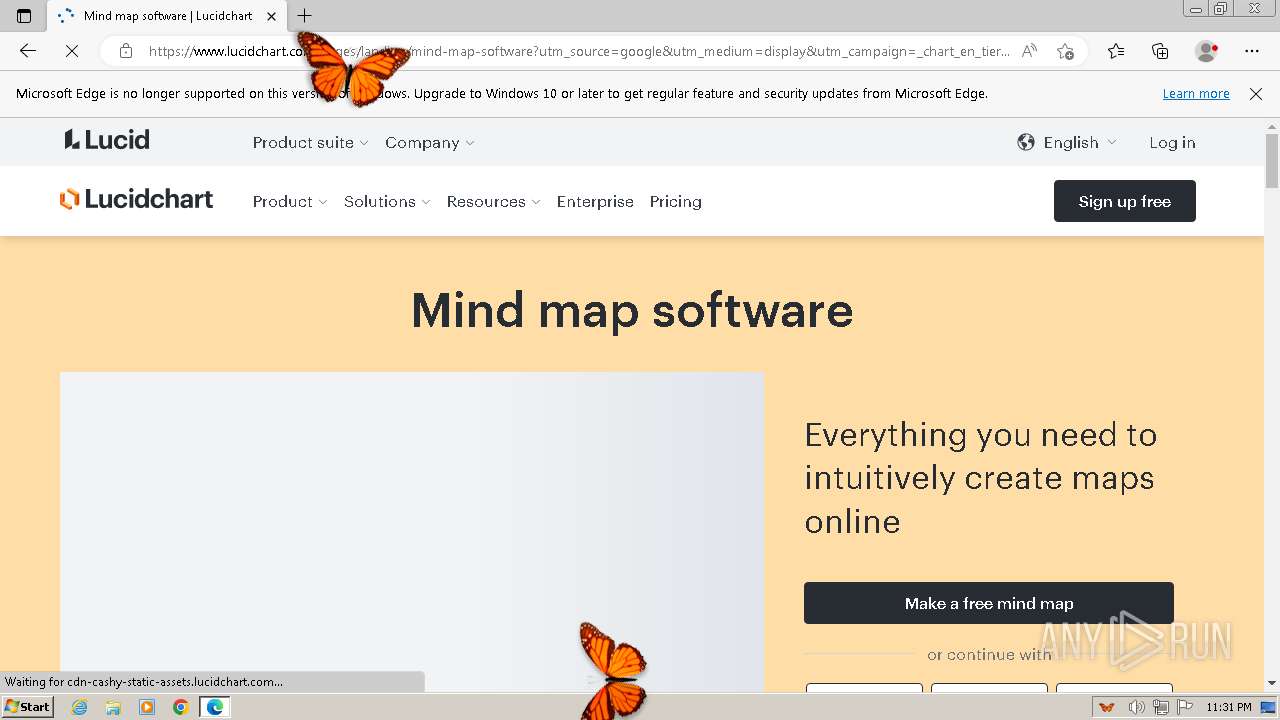
Task: Open the Enterprise page
Action: 595,201
